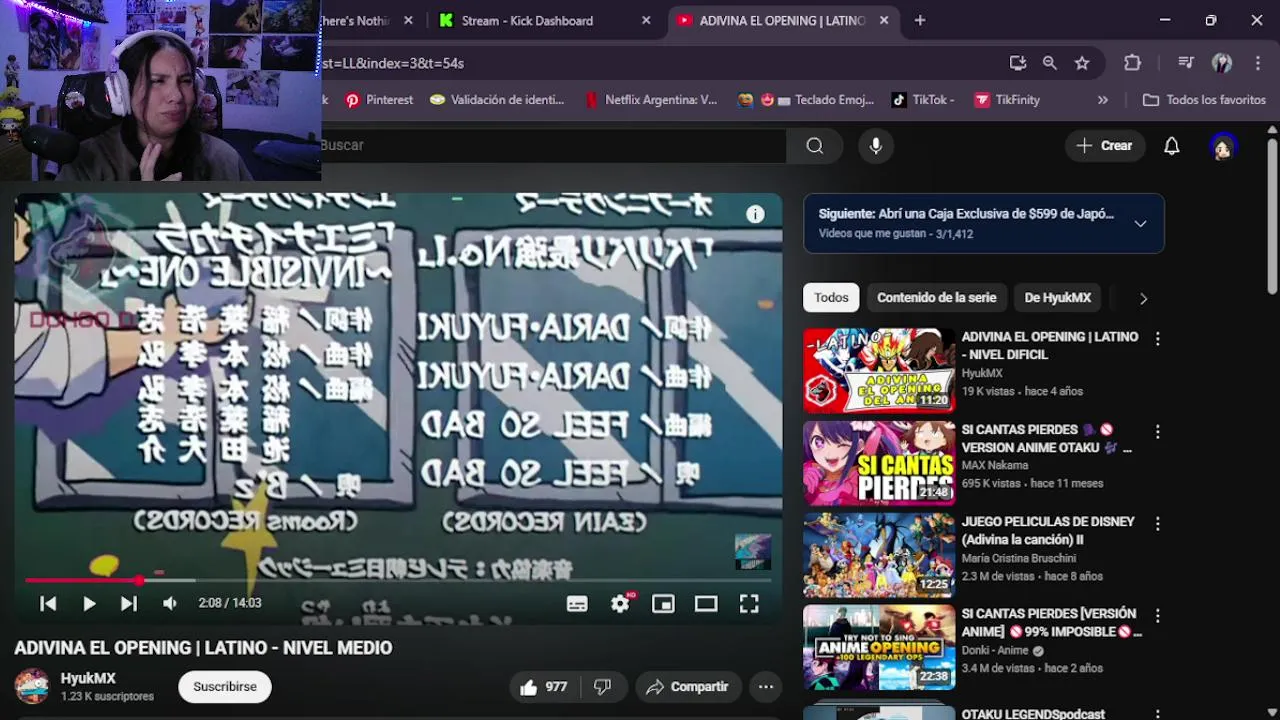Open a new browser tab
1280x720 pixels.
pyautogui.click(x=920, y=20)
